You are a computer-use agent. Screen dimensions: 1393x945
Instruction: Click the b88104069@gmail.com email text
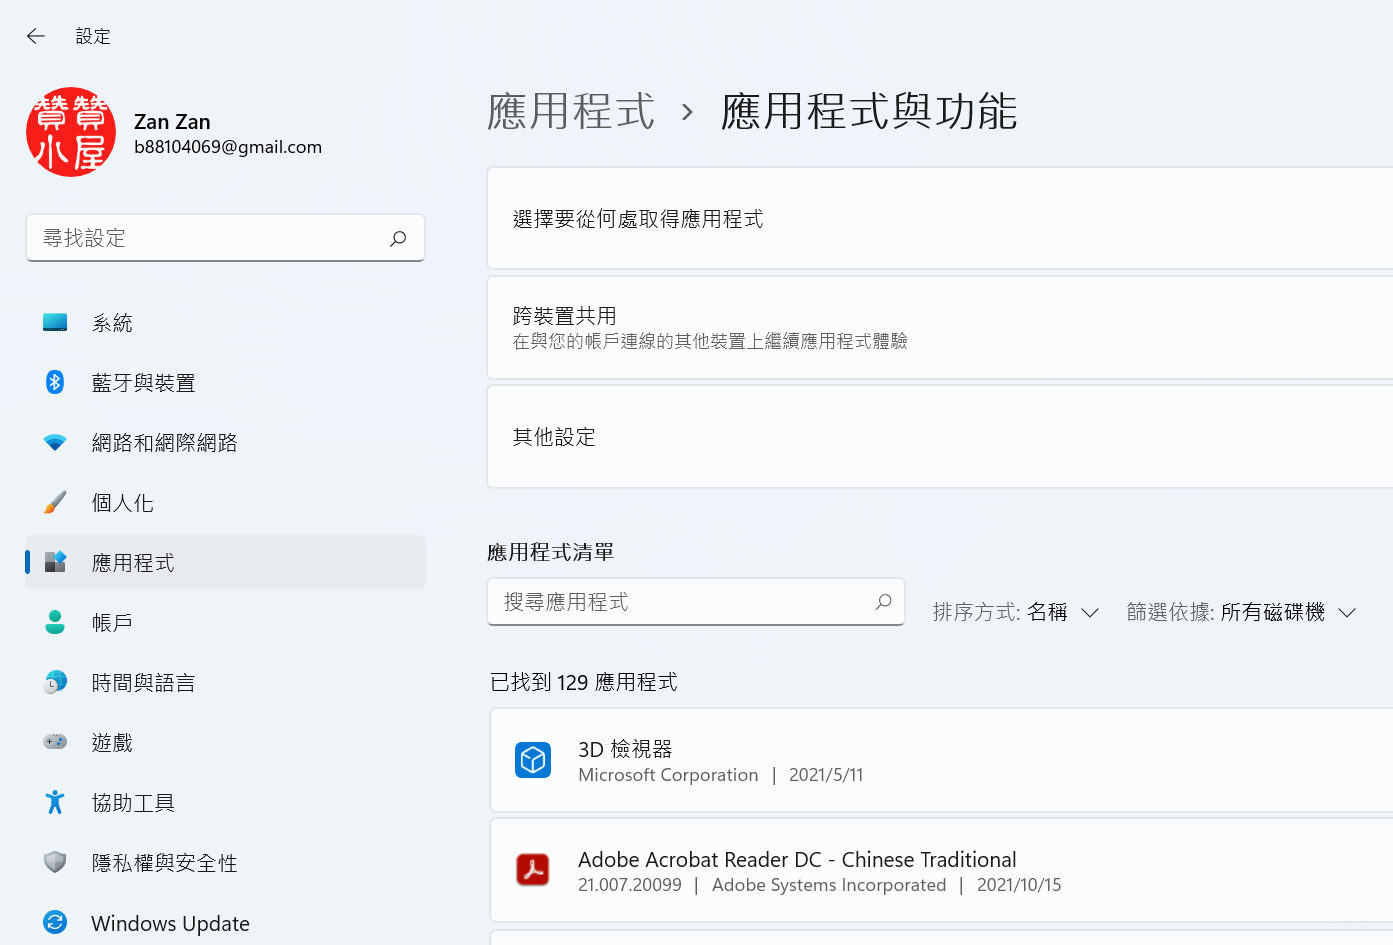tap(228, 147)
